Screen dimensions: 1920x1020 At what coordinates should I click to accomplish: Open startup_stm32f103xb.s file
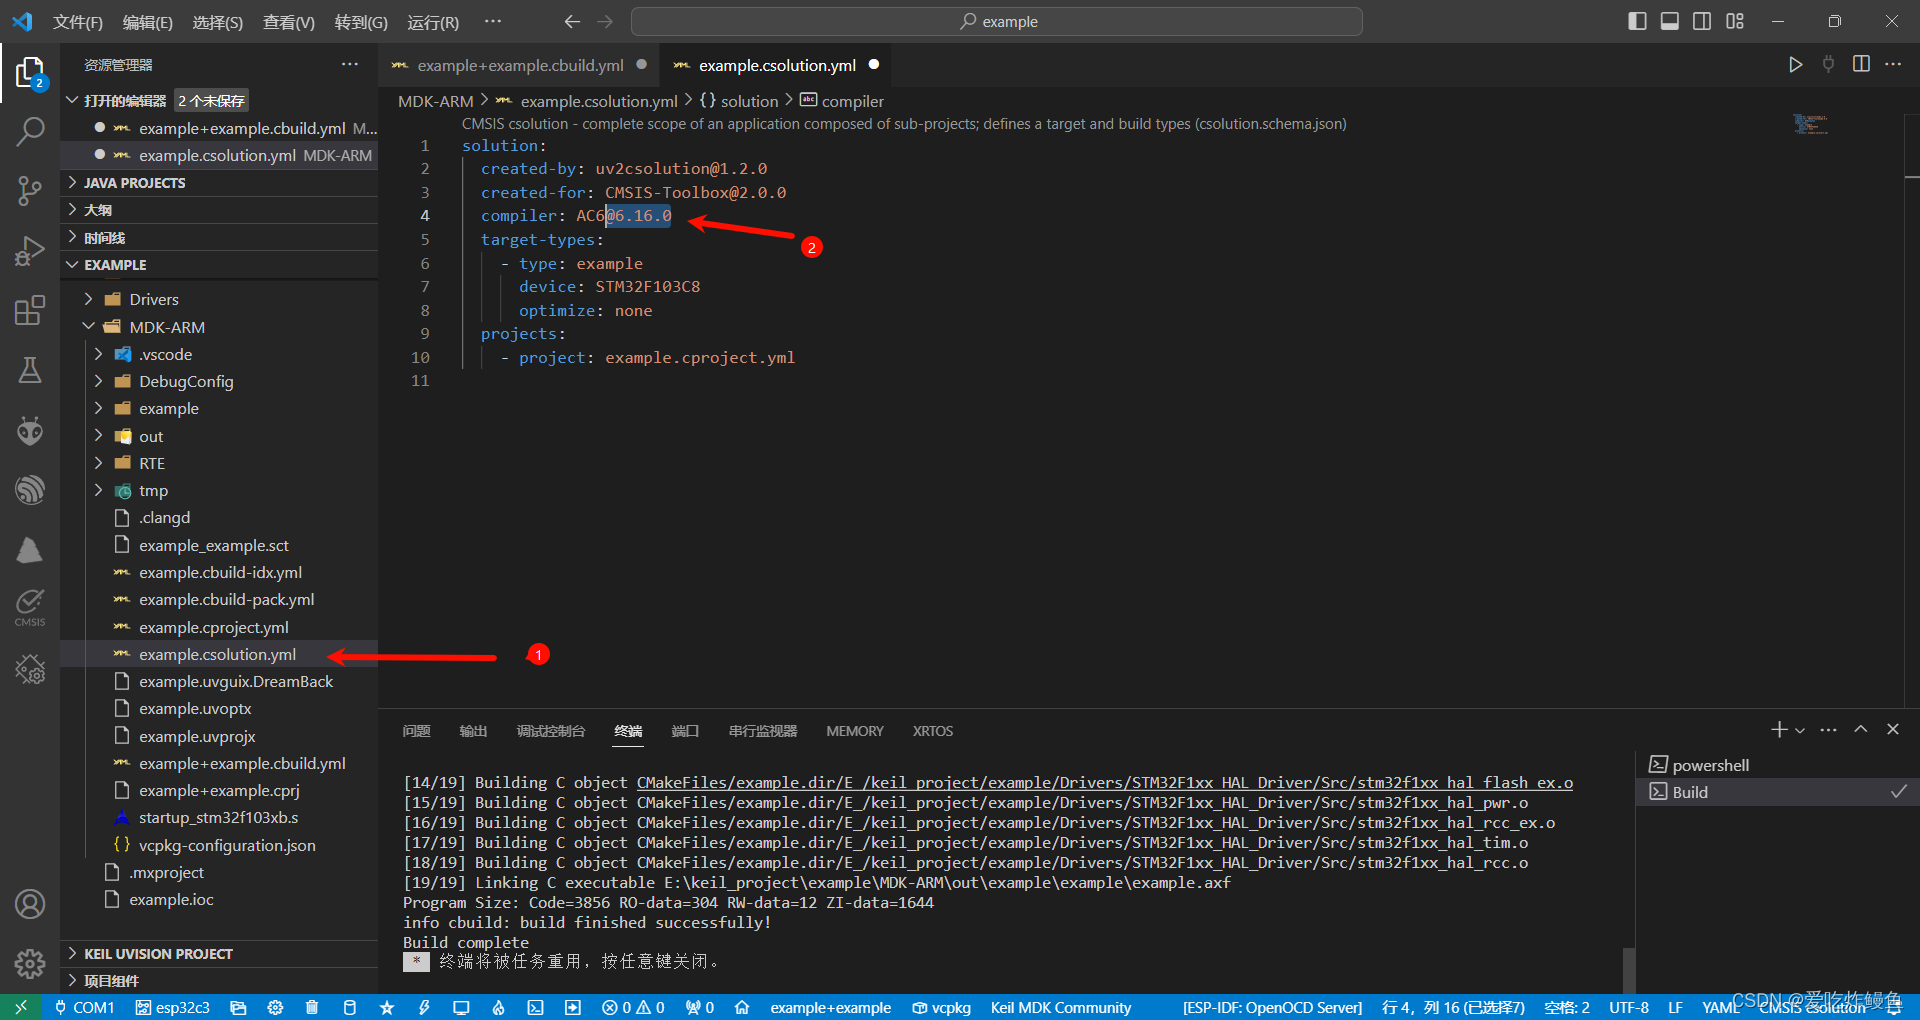coord(219,817)
